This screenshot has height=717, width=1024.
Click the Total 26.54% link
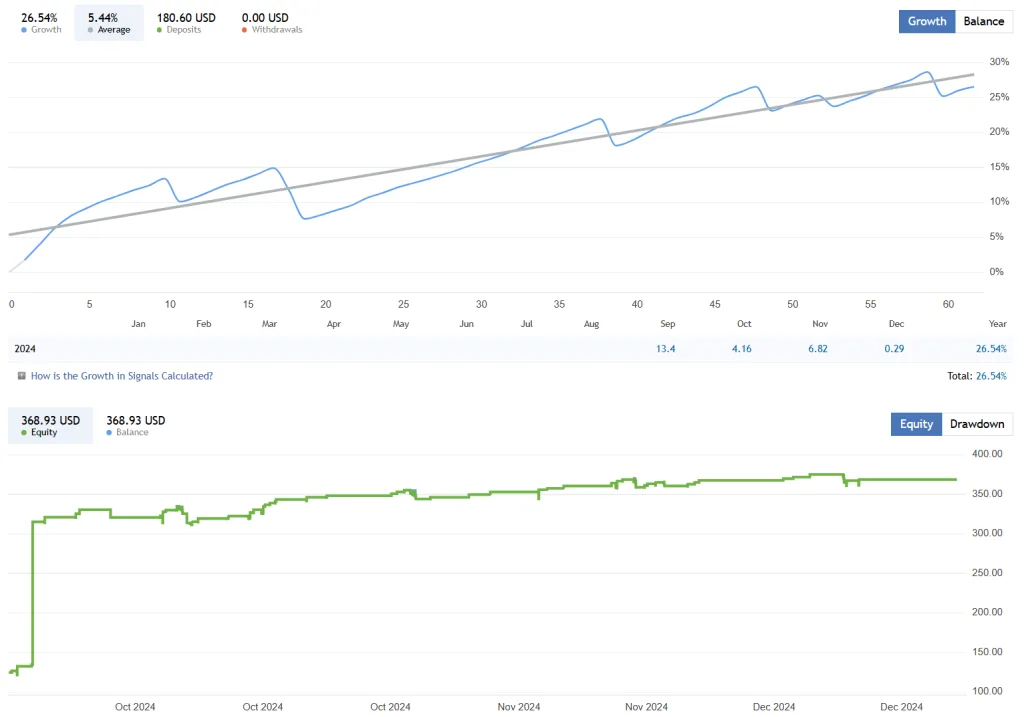[991, 375]
